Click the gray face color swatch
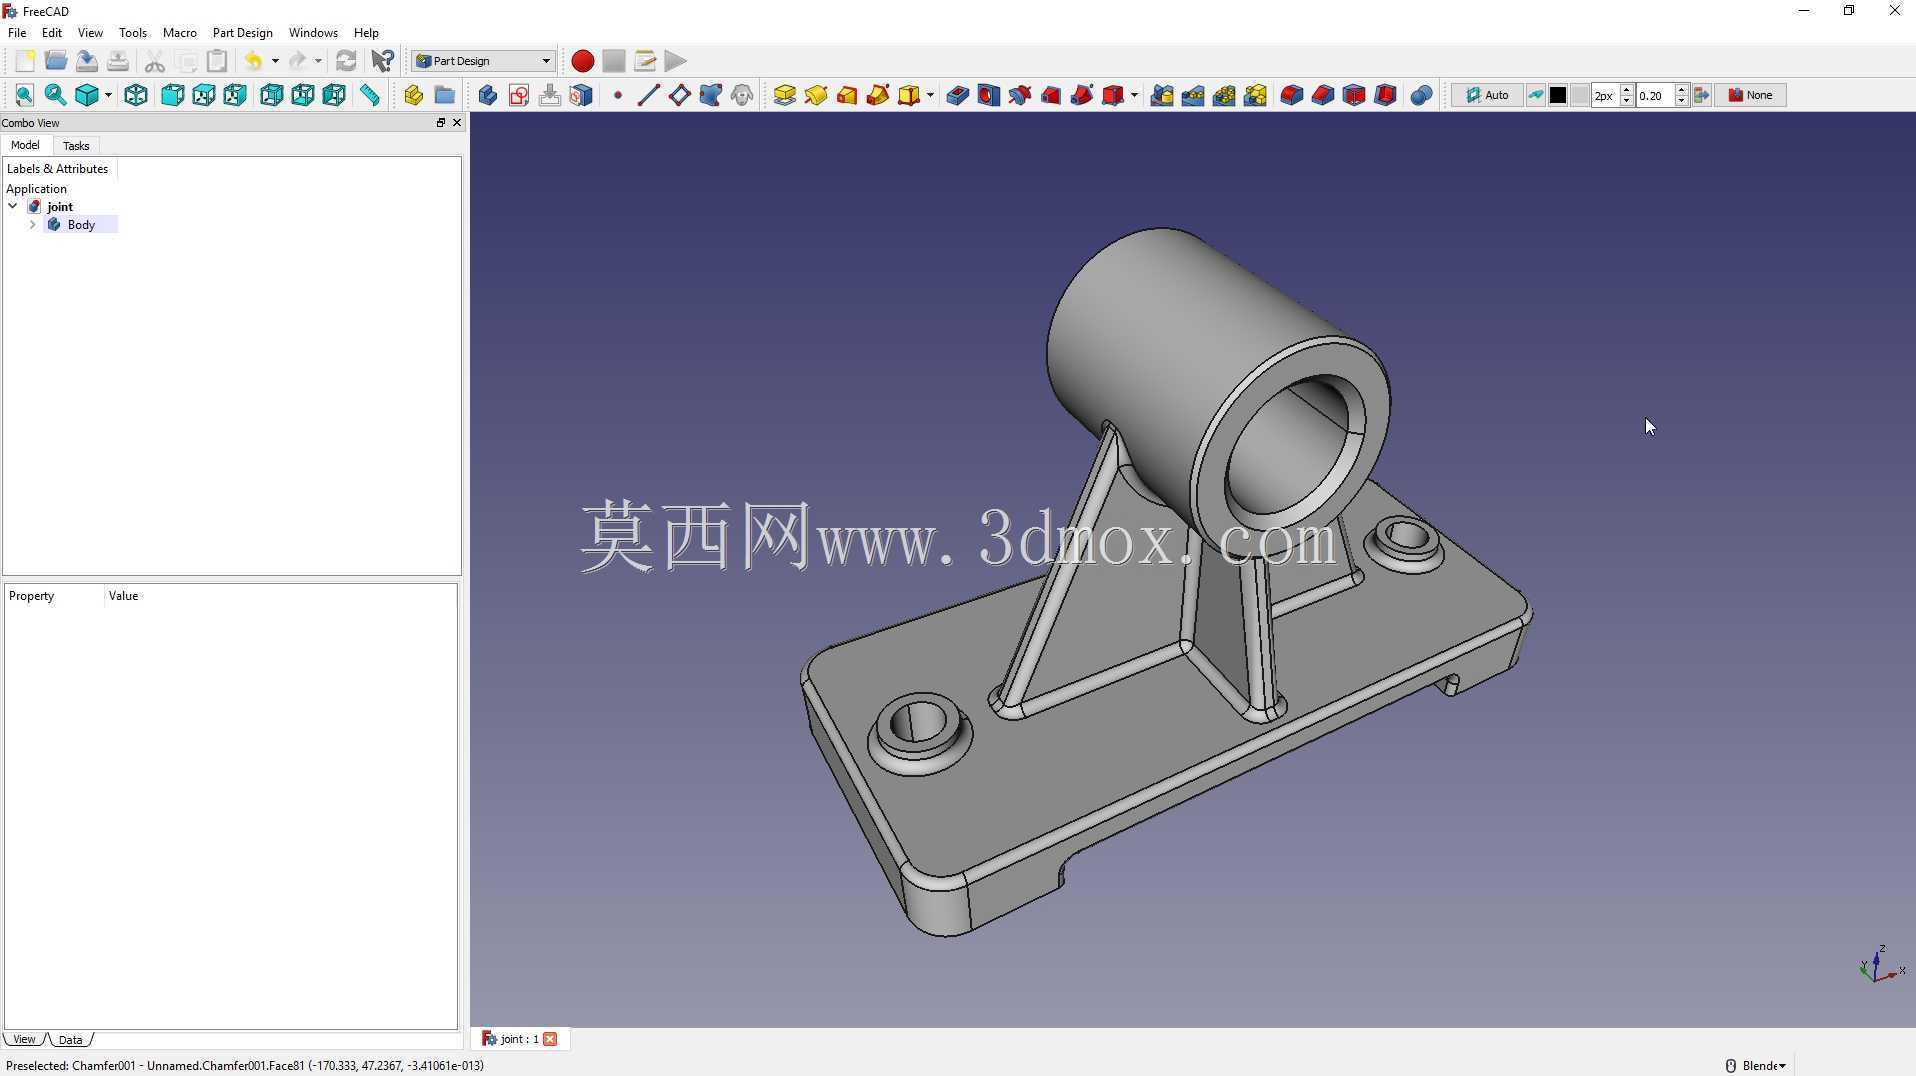Screen dimensions: 1916x1076 [1580, 95]
